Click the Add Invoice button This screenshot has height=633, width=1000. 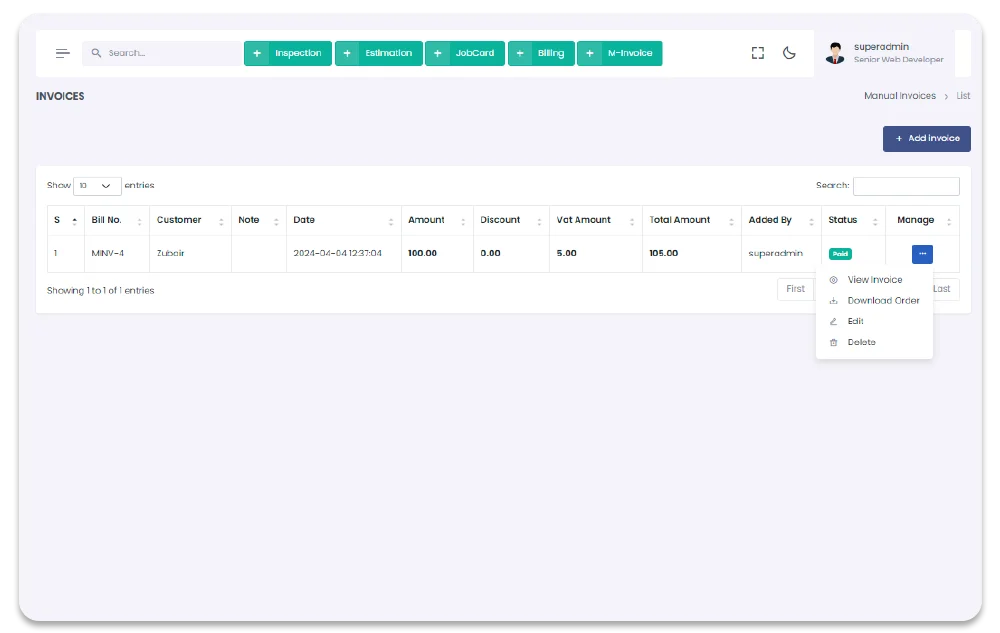[926, 139]
